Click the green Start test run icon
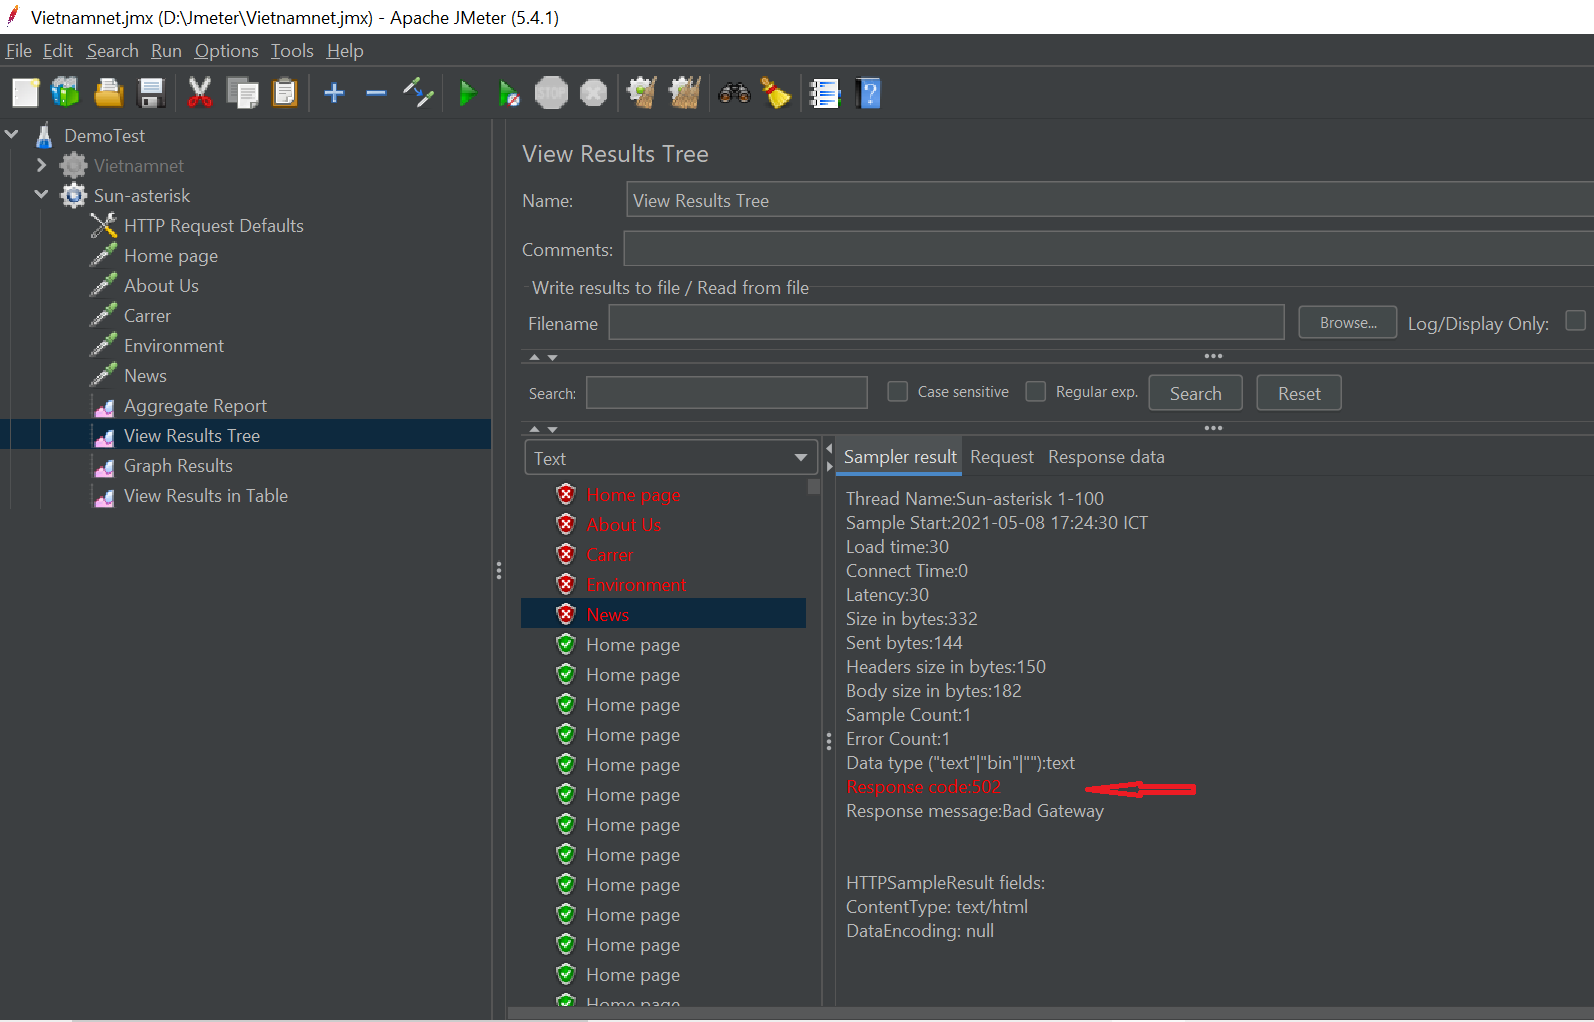Screen dimensions: 1594x1022 pos(466,94)
